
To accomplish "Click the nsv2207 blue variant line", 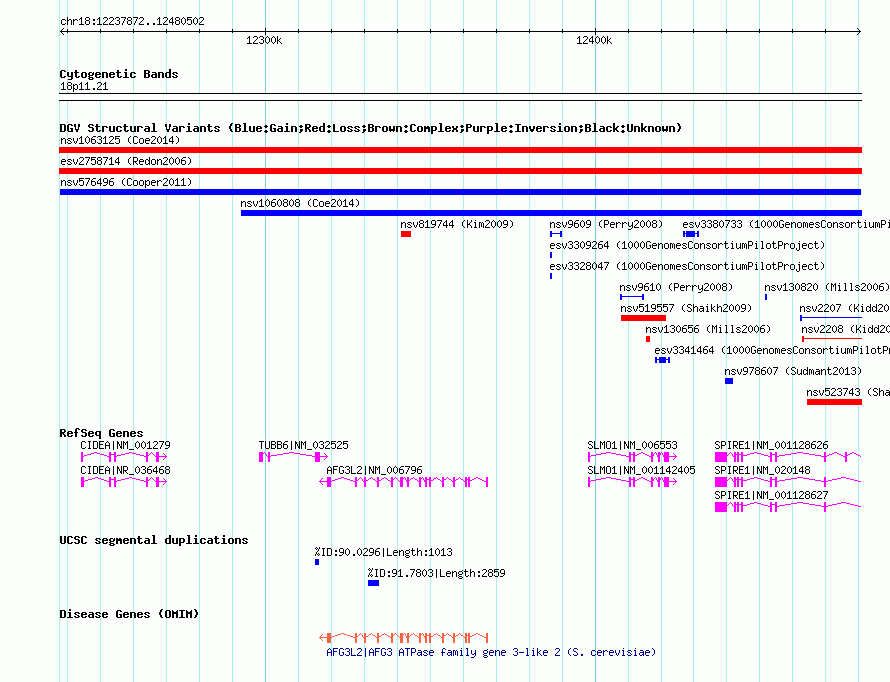I will coord(831,318).
